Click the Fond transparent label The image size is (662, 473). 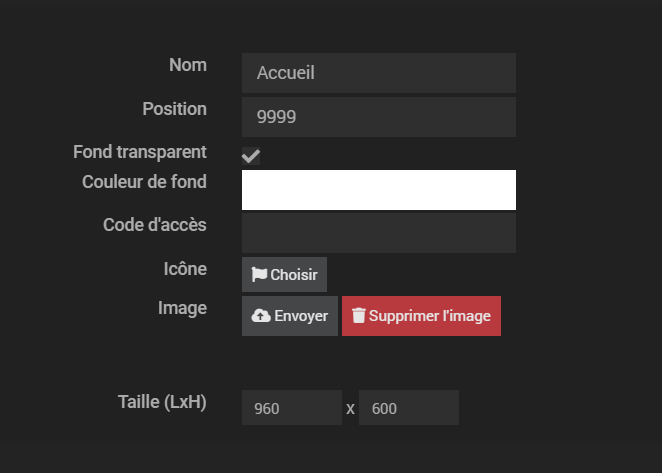point(140,152)
